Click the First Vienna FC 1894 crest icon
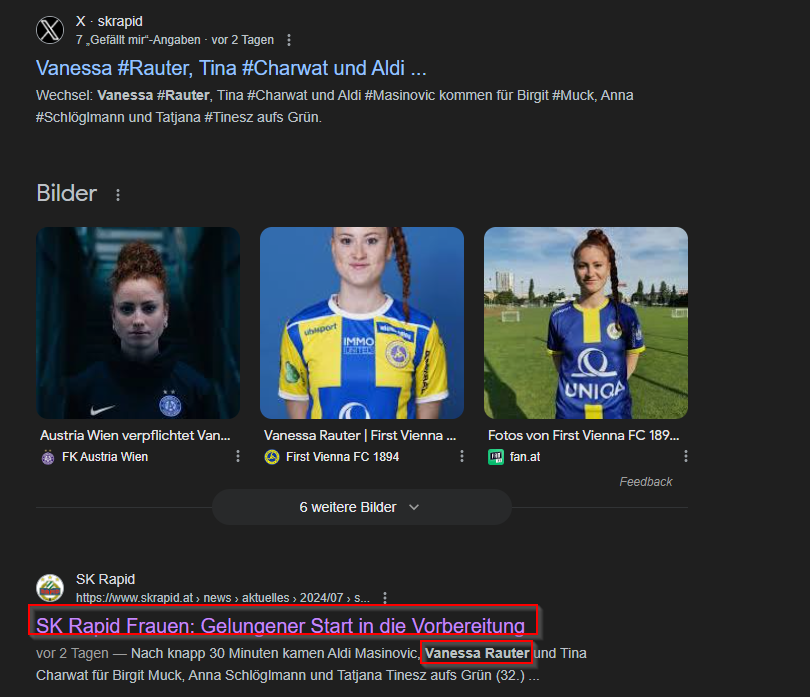 (272, 457)
